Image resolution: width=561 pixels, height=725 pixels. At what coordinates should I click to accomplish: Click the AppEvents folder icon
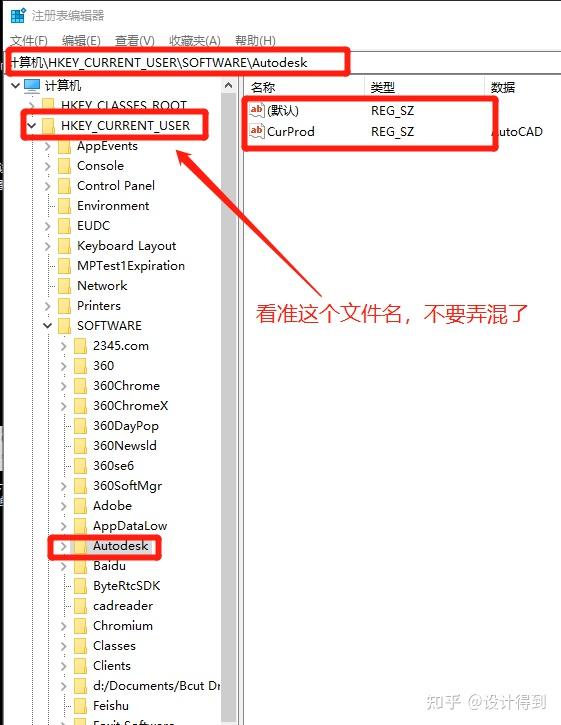(64, 146)
